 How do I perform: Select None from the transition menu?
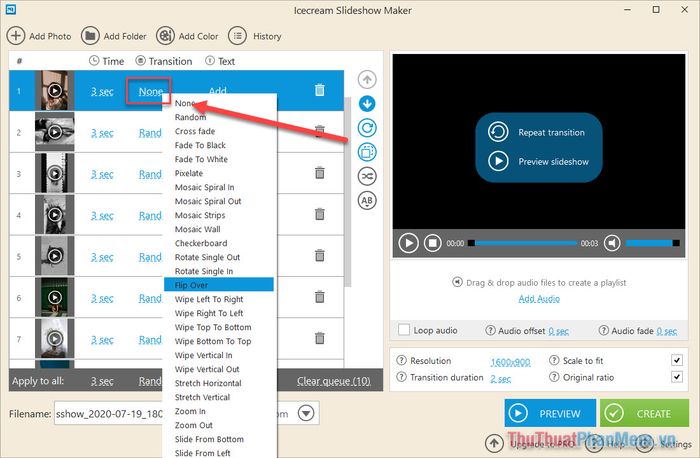[219, 103]
